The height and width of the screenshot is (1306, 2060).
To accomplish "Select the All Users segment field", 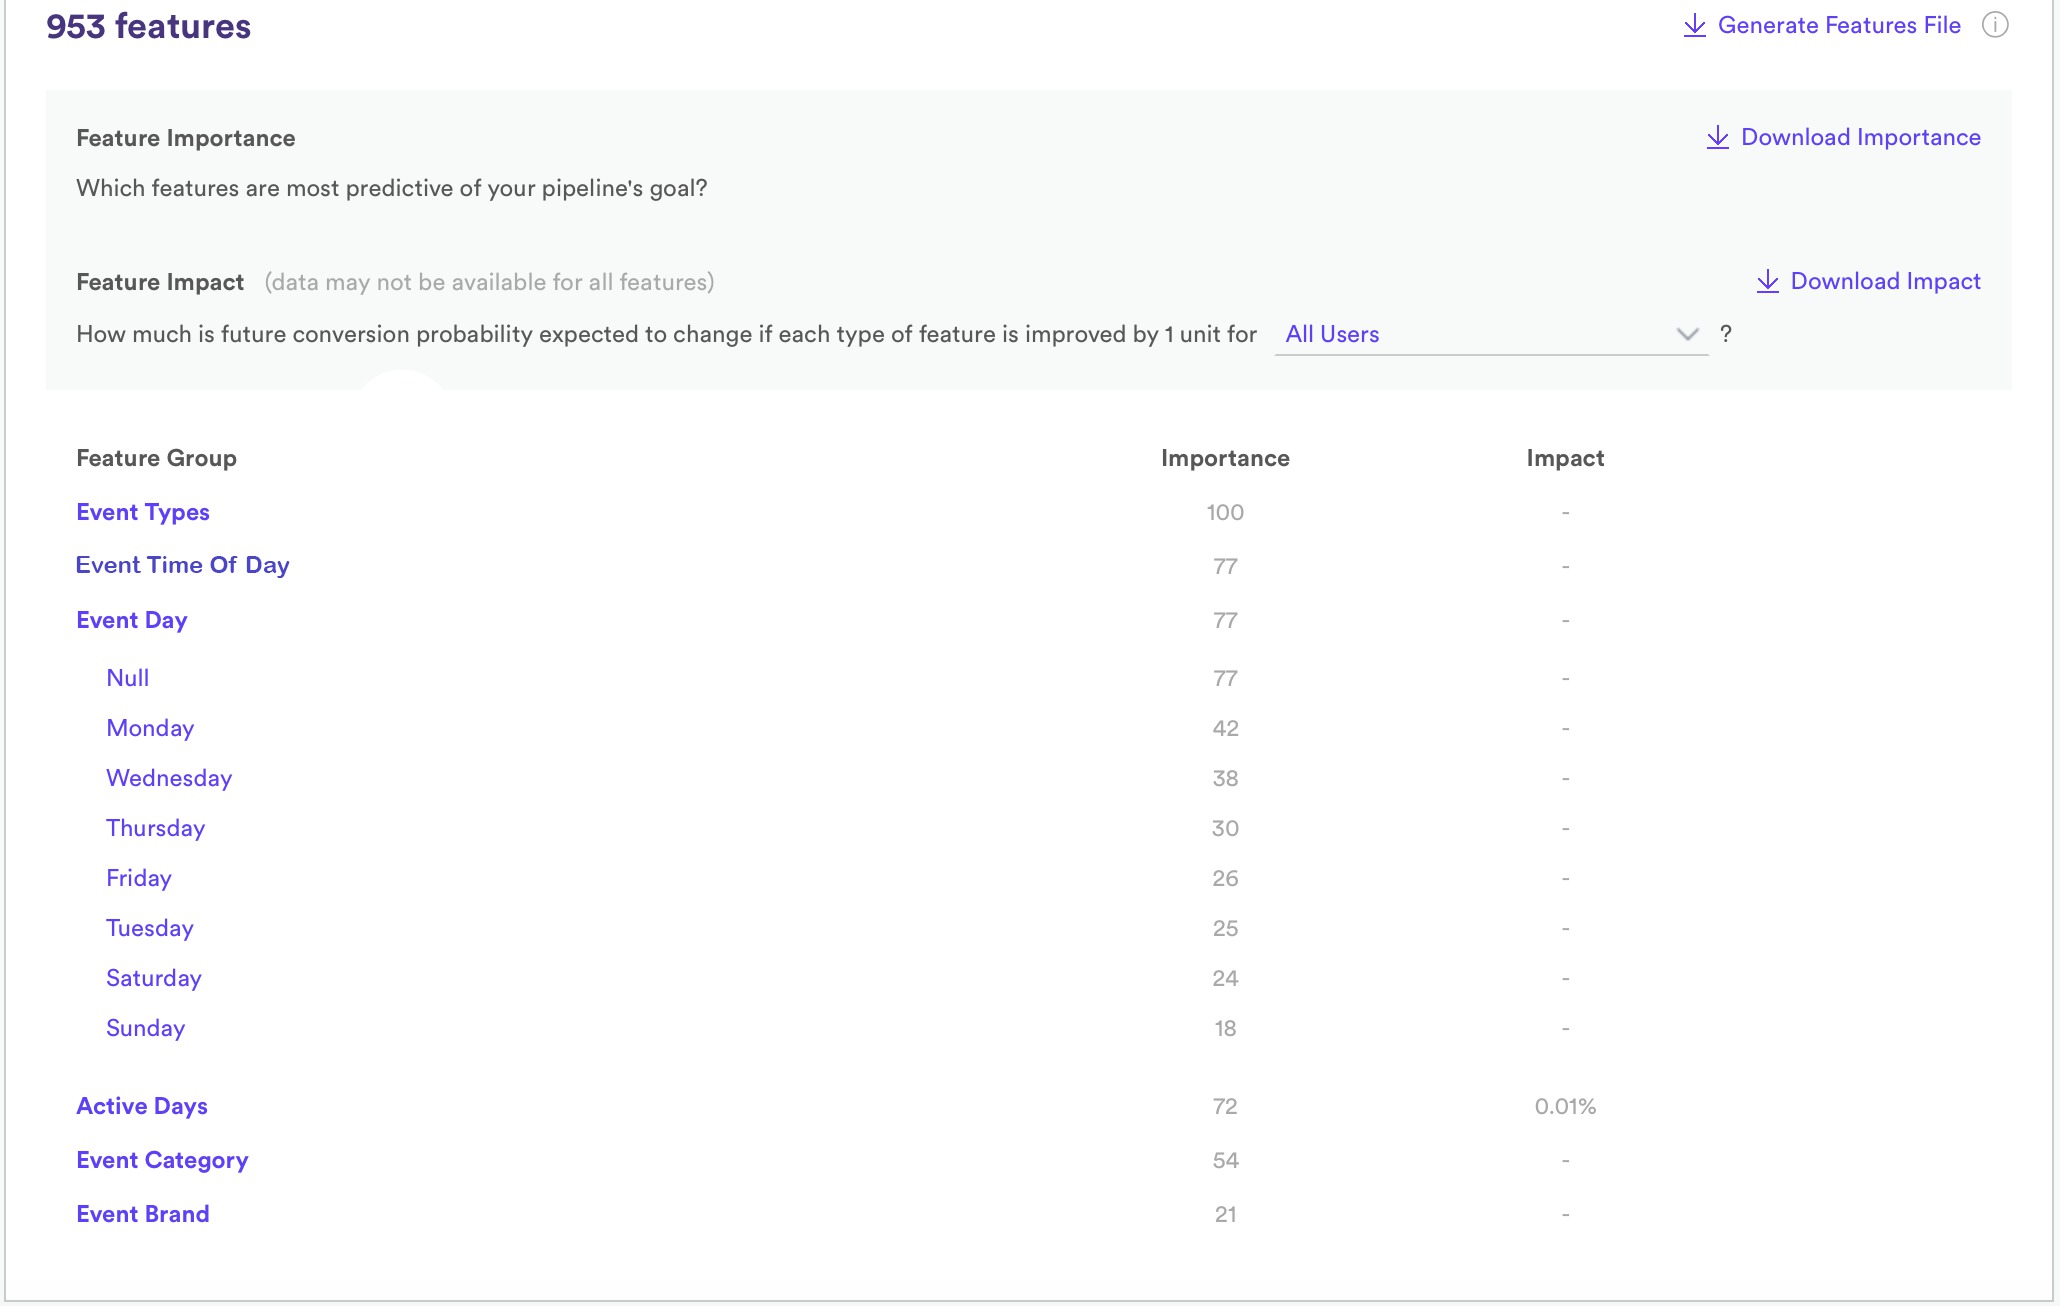I will coord(1491,334).
